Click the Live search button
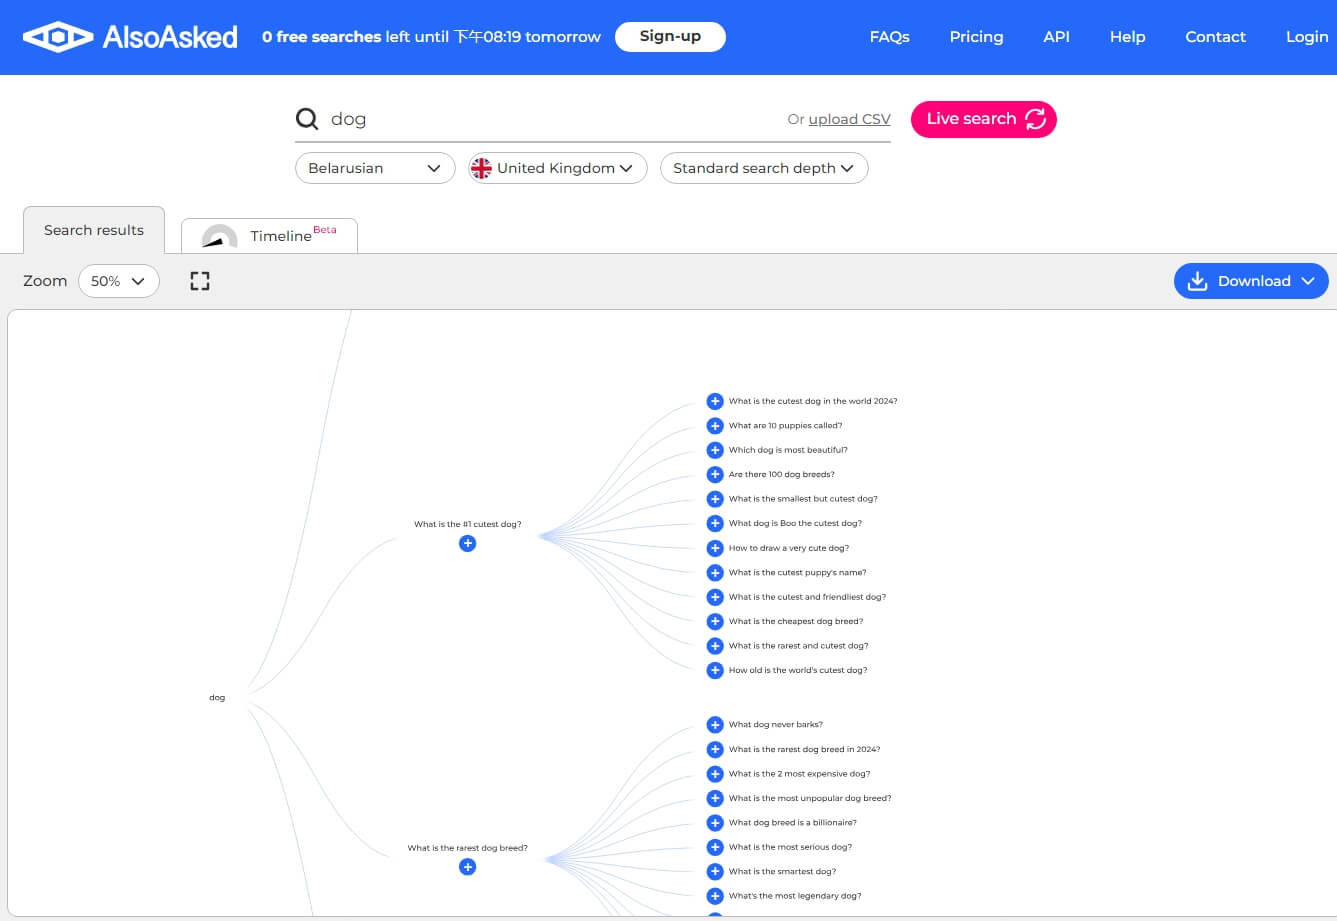 [983, 119]
